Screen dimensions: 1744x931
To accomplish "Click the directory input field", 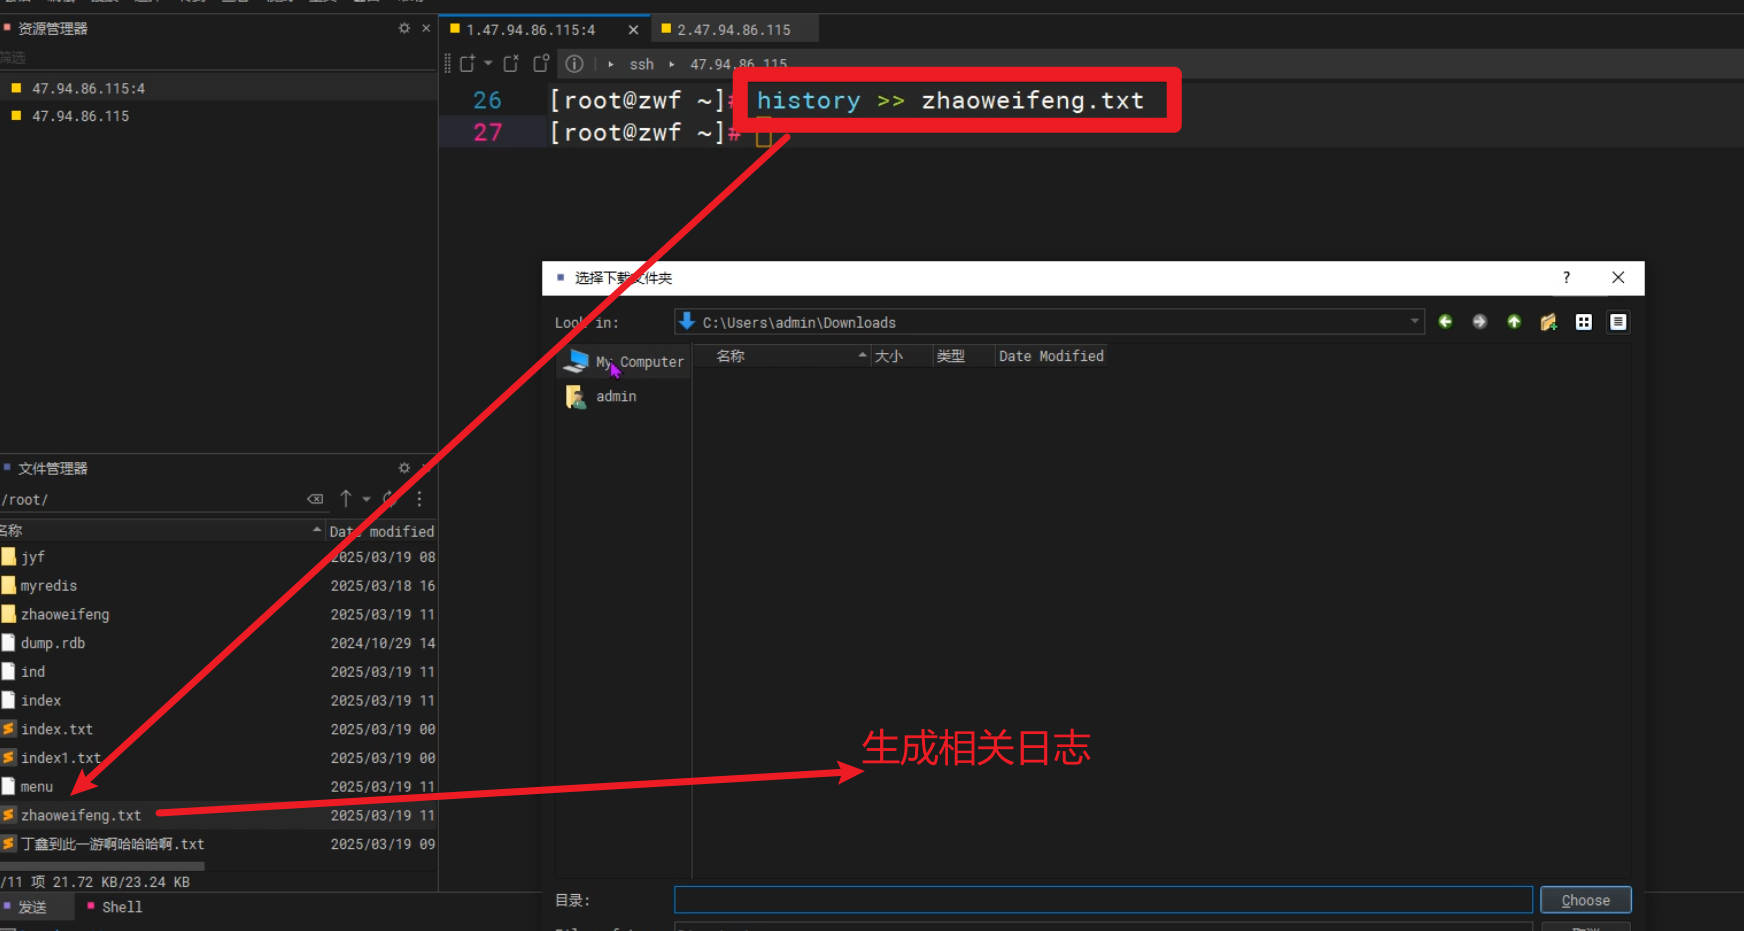I will pyautogui.click(x=1103, y=900).
